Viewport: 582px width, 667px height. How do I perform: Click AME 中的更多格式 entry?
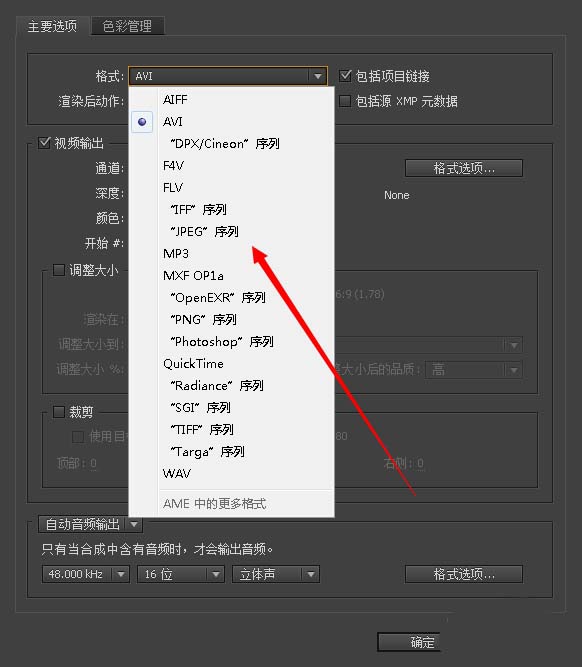point(231,504)
